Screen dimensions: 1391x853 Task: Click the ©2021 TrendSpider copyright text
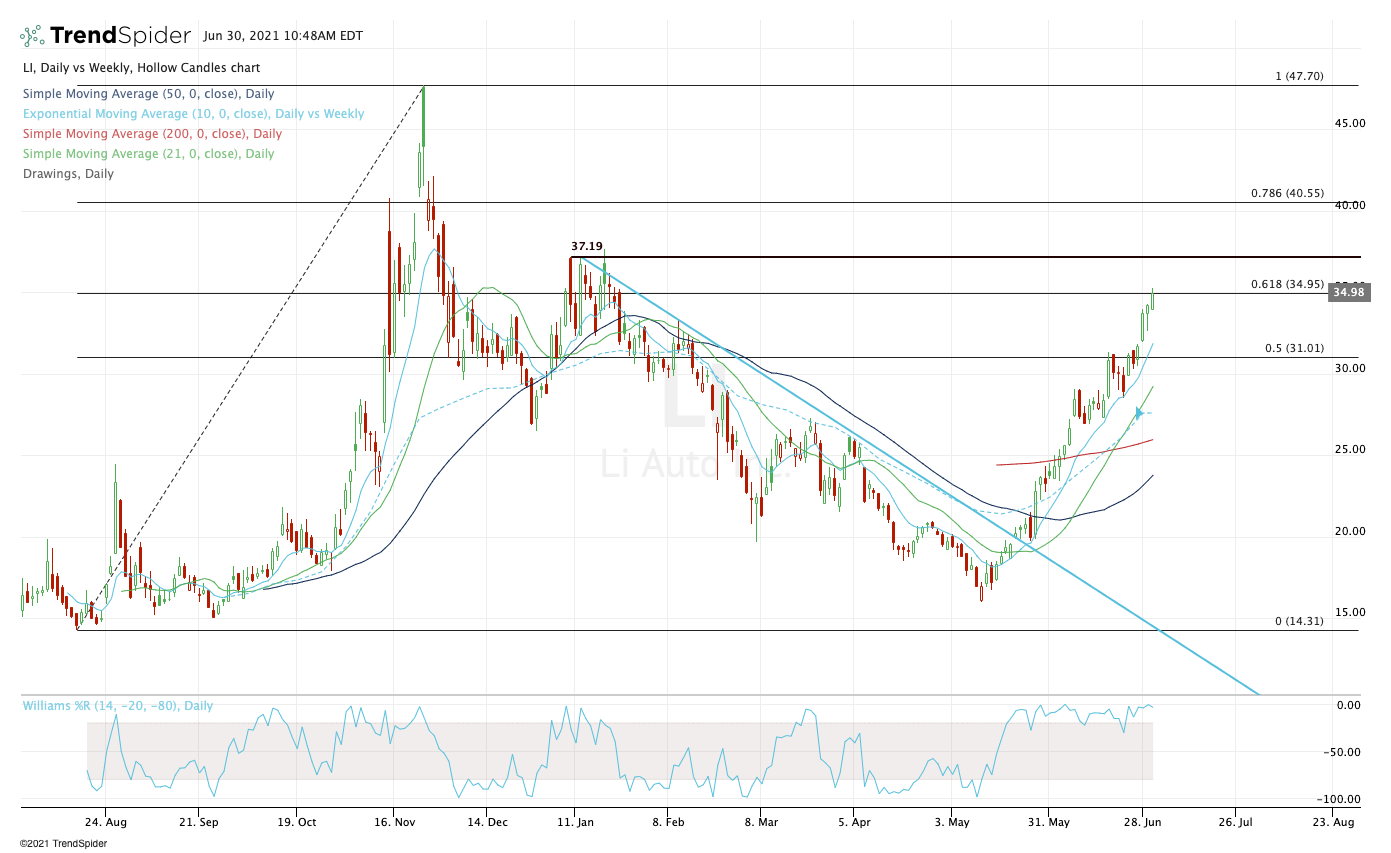(63, 843)
